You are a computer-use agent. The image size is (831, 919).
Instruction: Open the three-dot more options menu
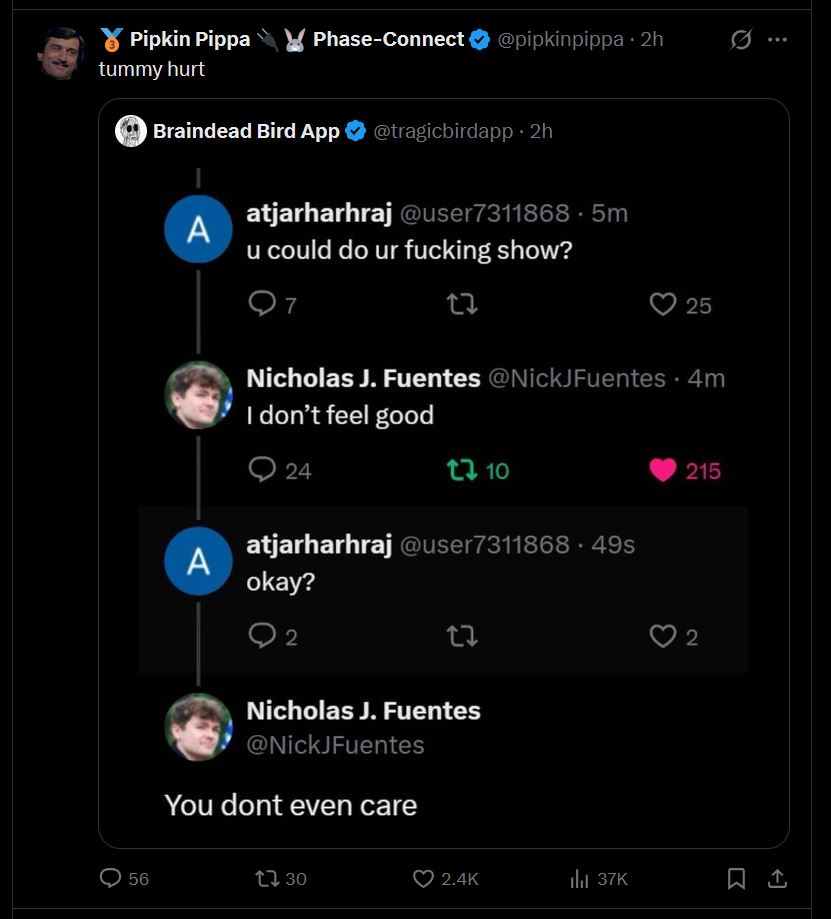pyautogui.click(x=777, y=40)
